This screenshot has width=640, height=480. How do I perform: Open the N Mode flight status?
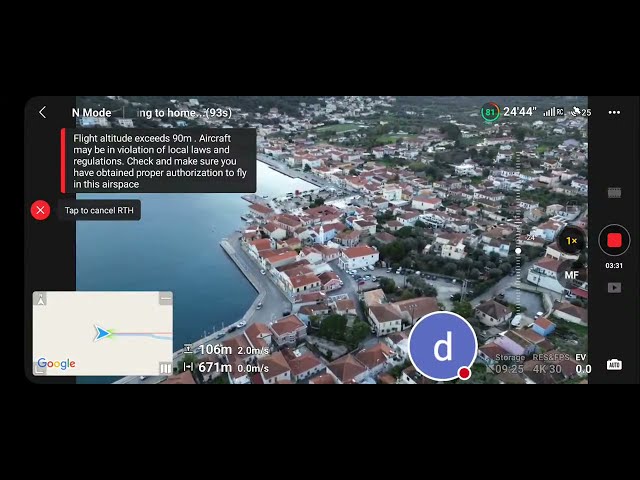pos(91,113)
